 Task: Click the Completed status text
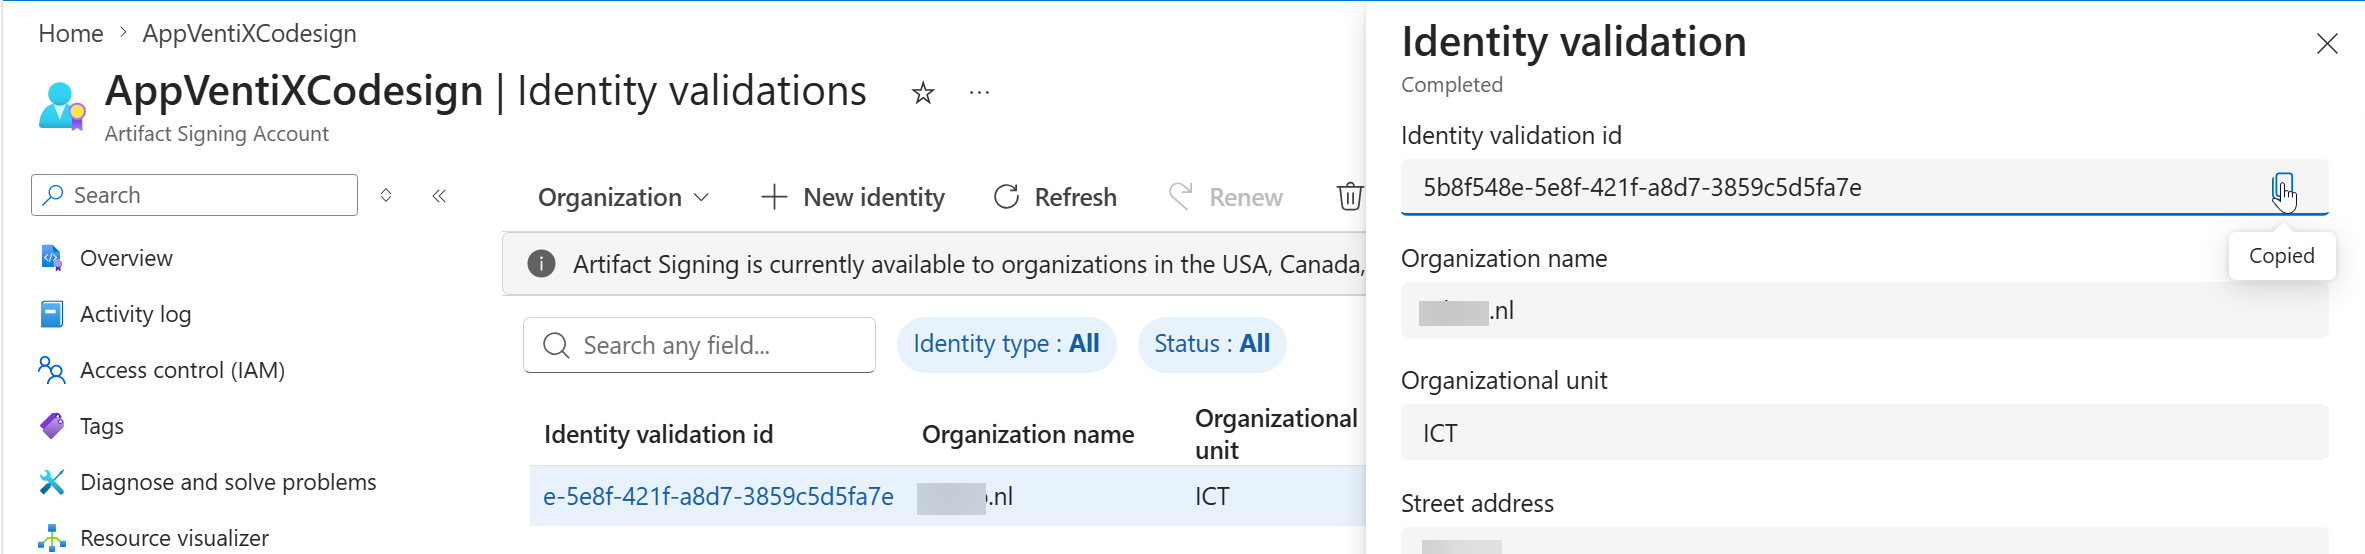tap(1451, 85)
